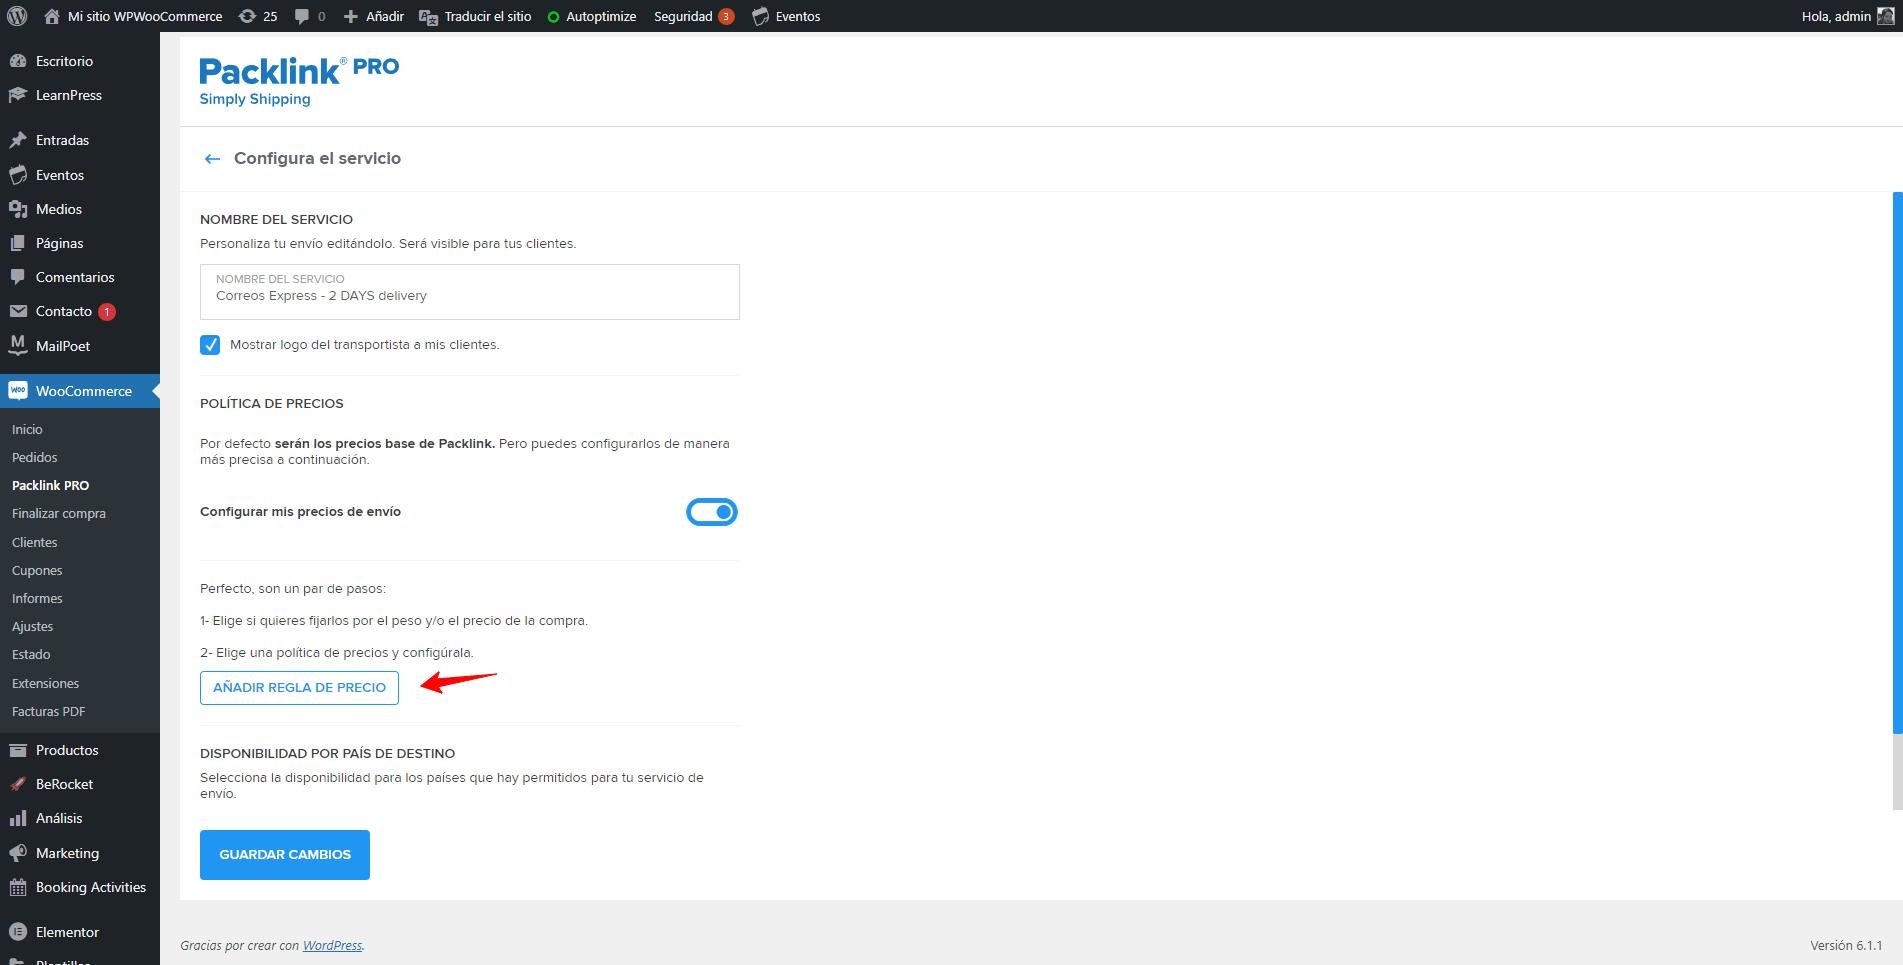
Task: Select Packlink PRO submenu item
Action: click(x=50, y=485)
